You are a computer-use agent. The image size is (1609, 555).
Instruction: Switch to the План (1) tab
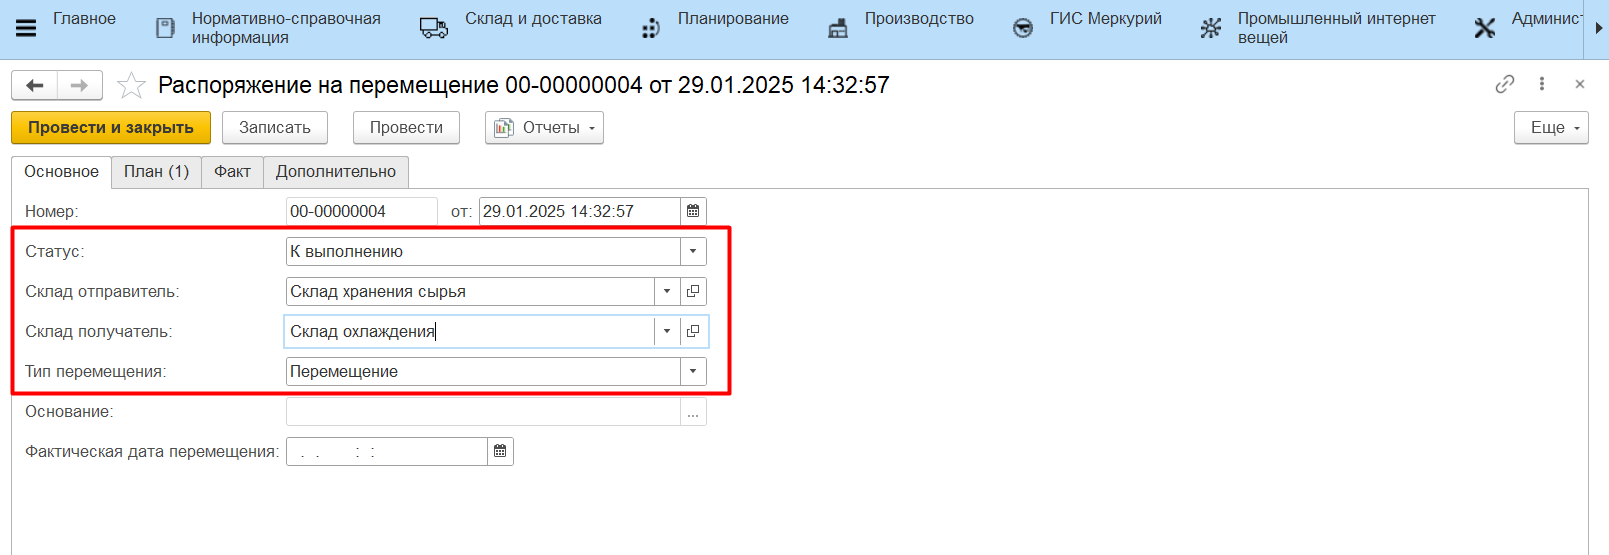[156, 172]
